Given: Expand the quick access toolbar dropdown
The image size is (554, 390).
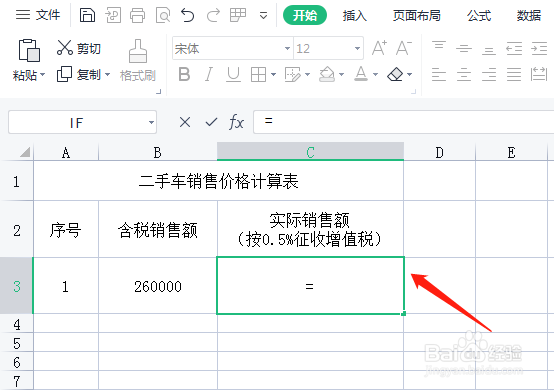Looking at the screenshot, I should coord(263,16).
